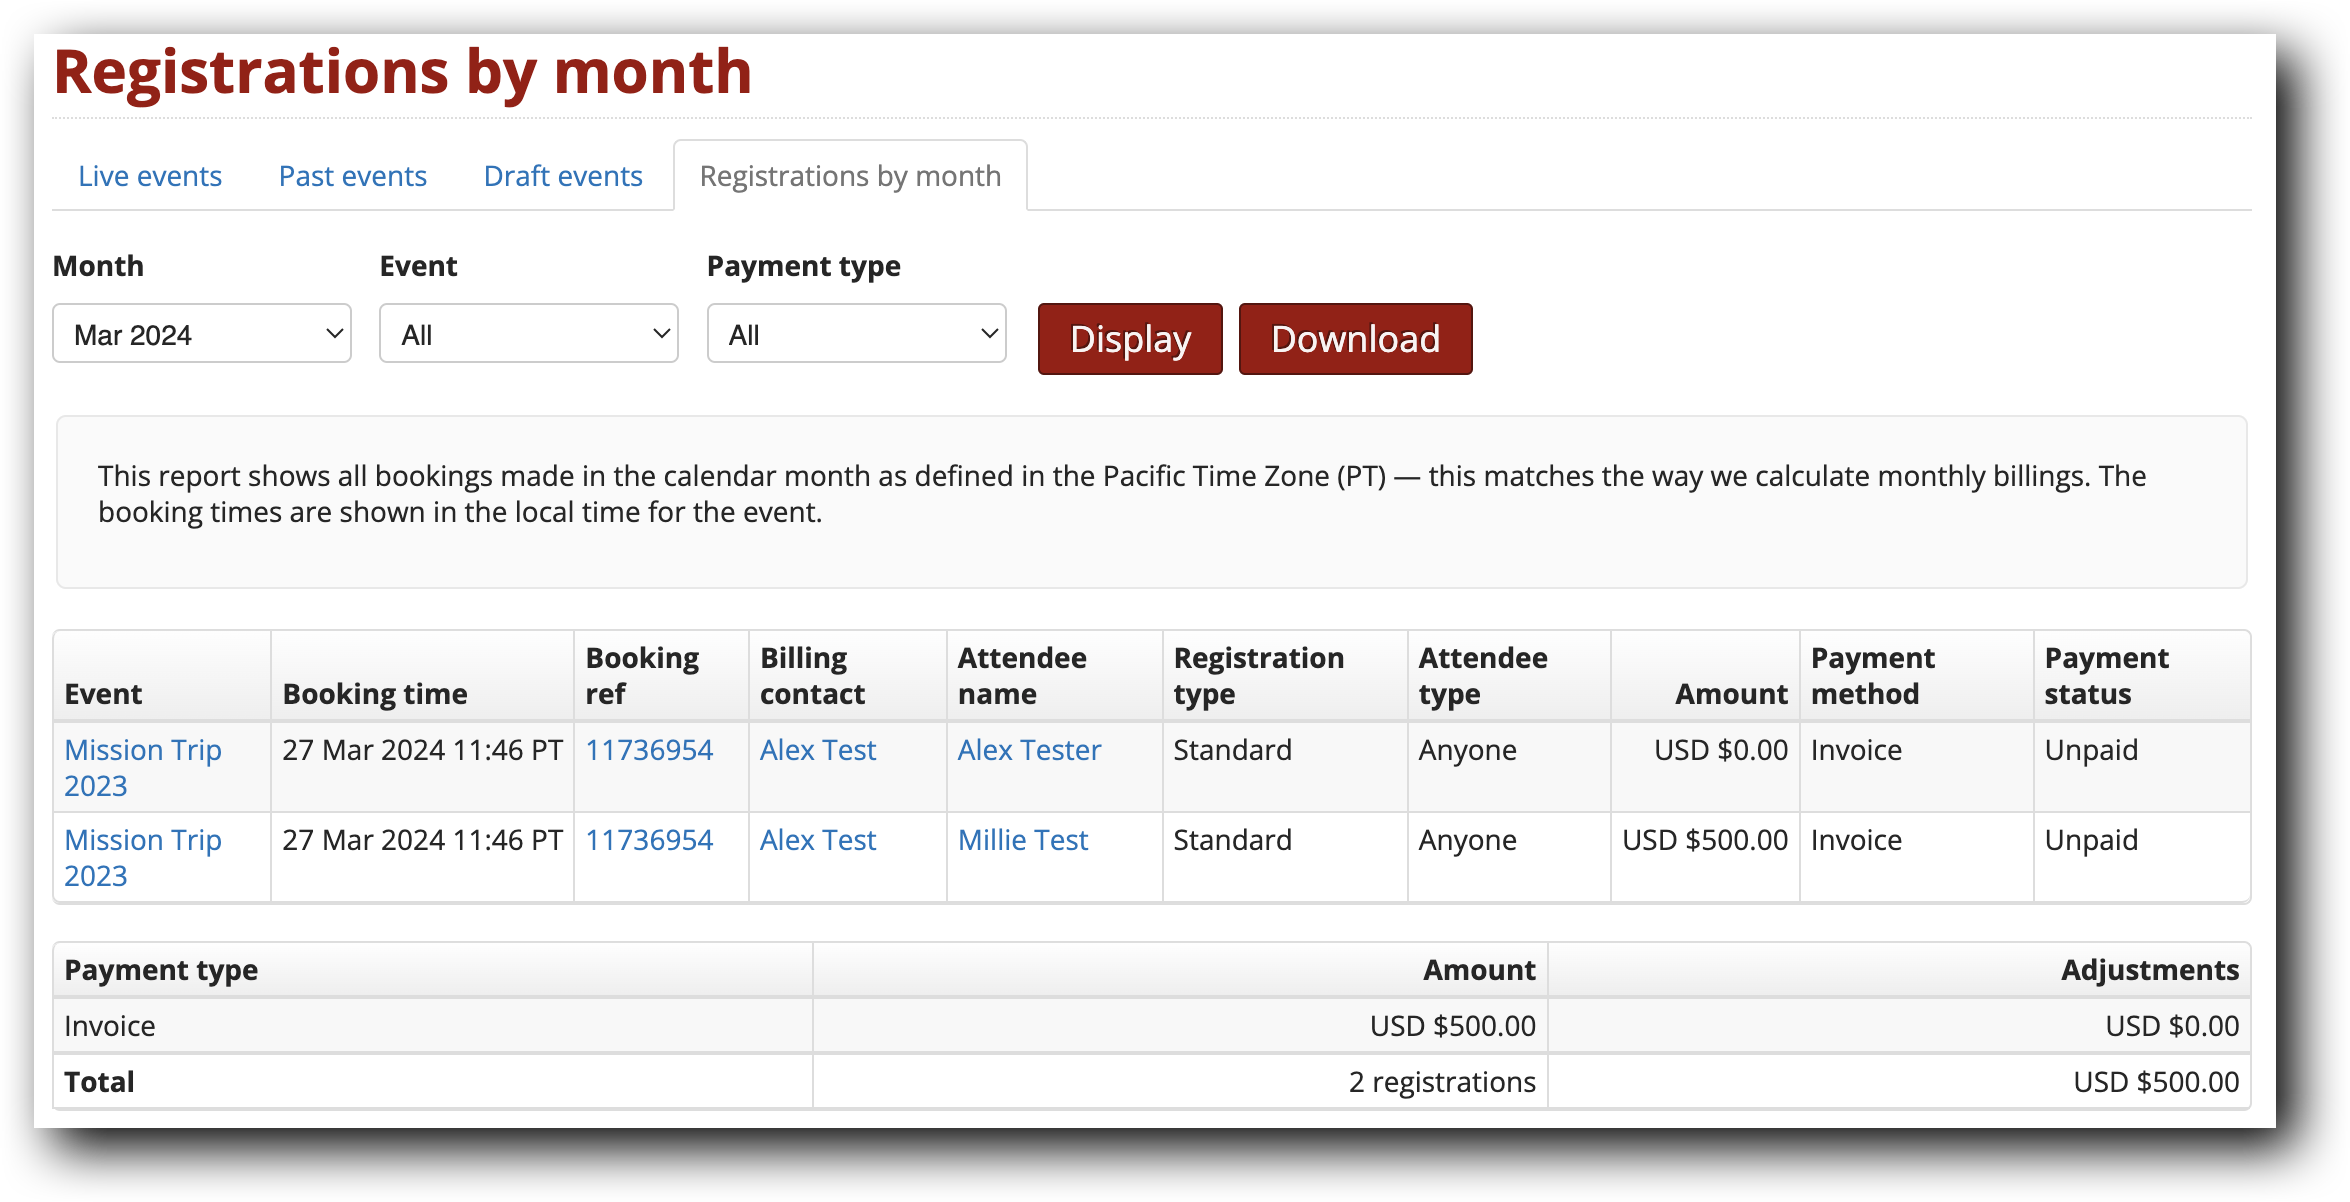View billing contact Alex Test
The image size is (2350, 1202).
click(x=817, y=749)
